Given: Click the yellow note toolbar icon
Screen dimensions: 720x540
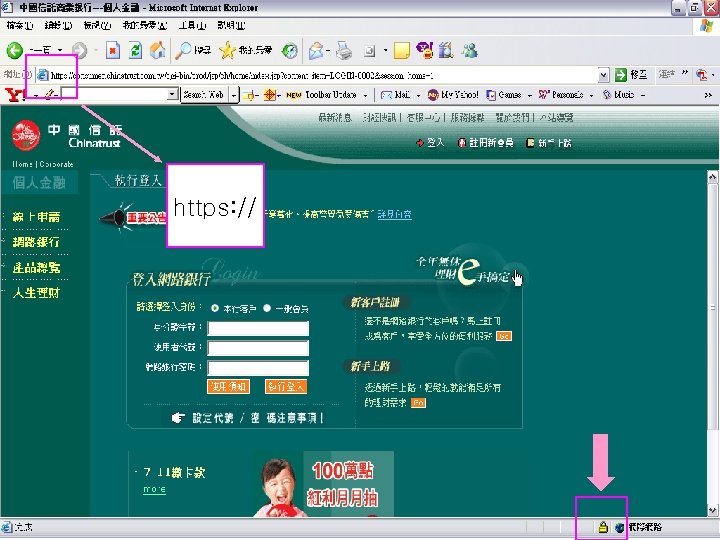Looking at the screenshot, I should pyautogui.click(x=402, y=51).
